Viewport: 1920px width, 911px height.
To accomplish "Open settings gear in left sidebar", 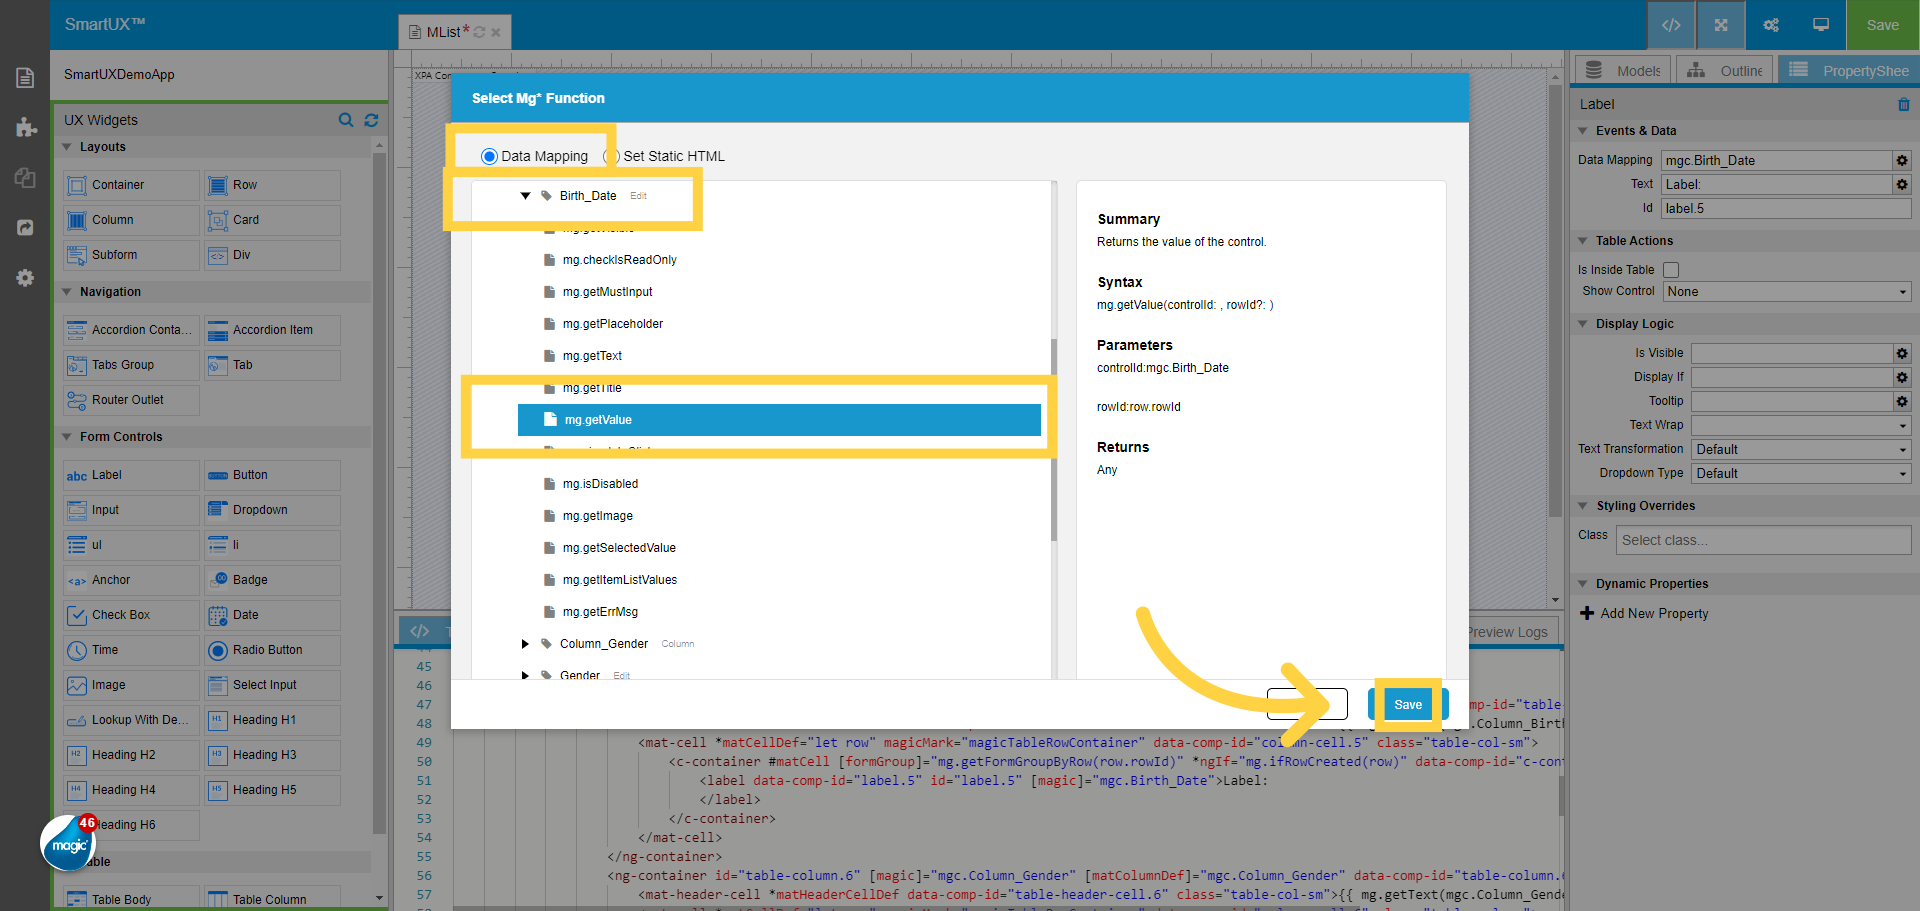I will 24,278.
